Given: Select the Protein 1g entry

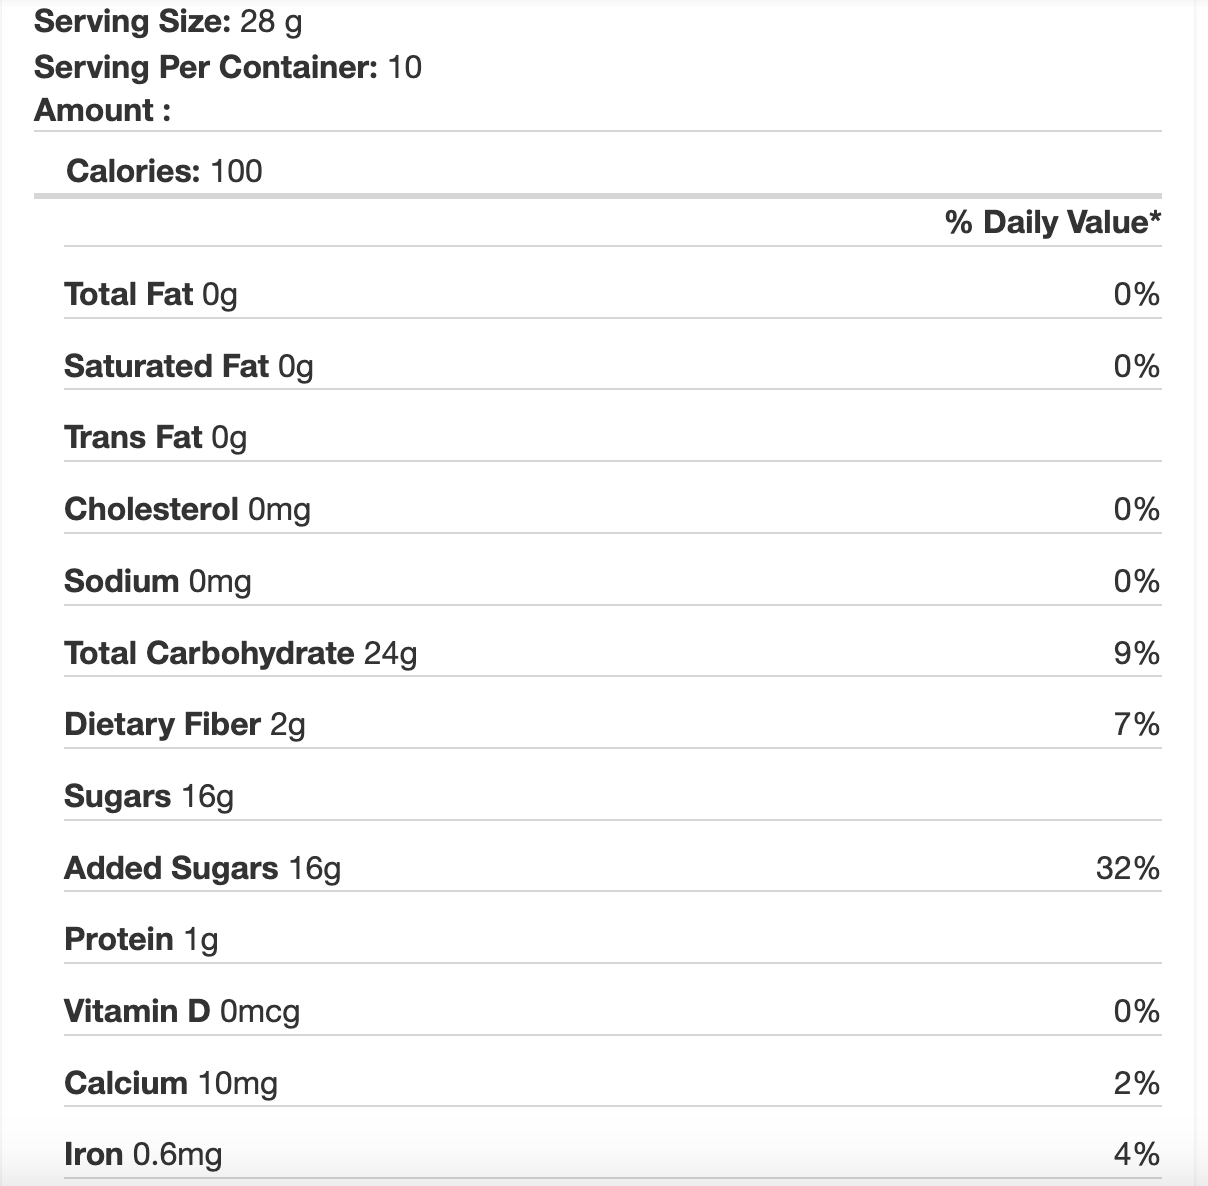Looking at the screenshot, I should pyautogui.click(x=141, y=939).
